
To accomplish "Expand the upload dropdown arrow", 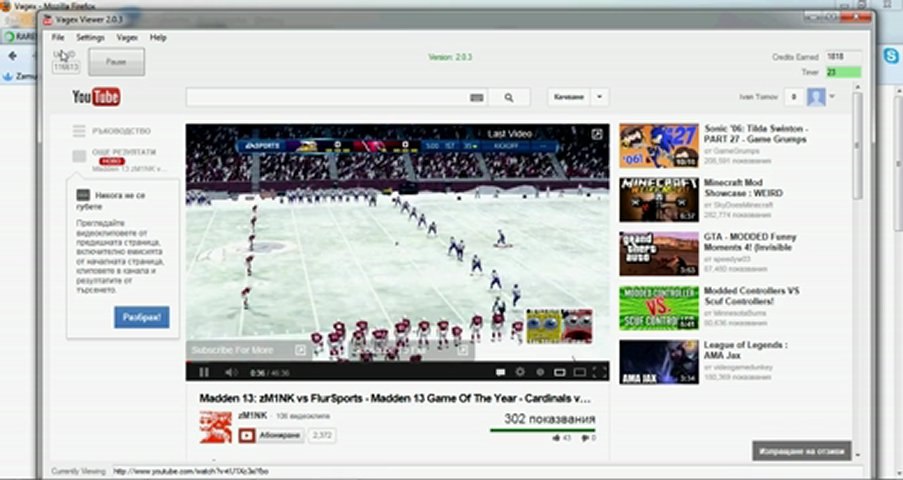I will pos(600,97).
